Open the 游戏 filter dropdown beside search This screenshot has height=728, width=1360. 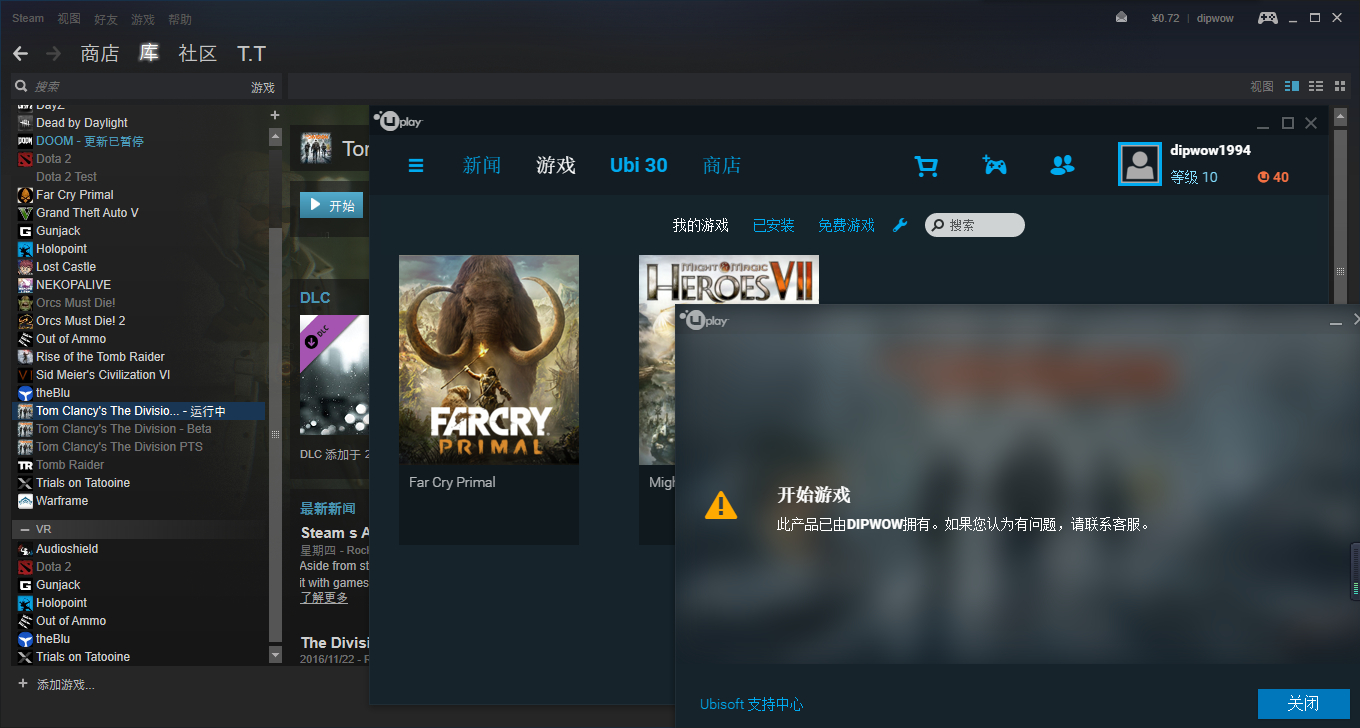pyautogui.click(x=262, y=87)
